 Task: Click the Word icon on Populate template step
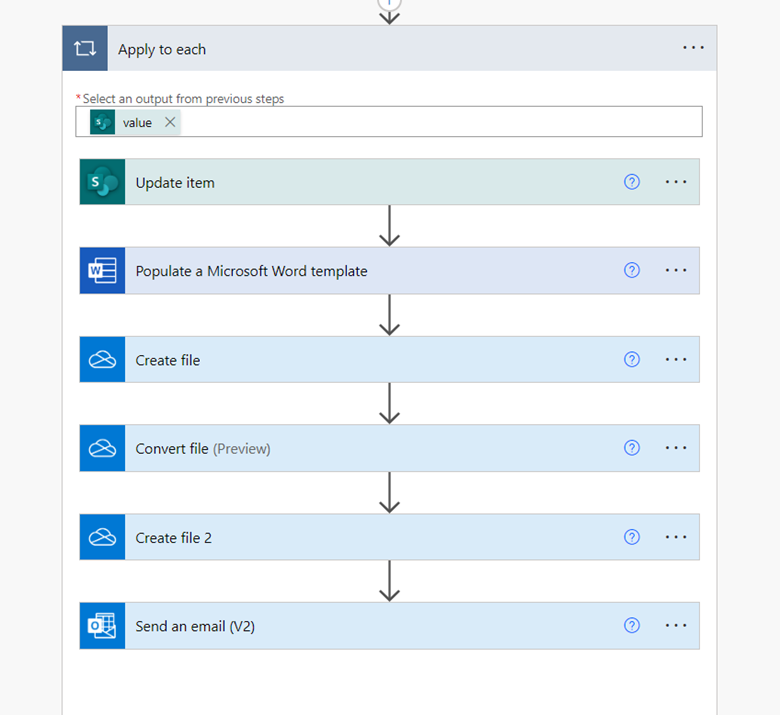[102, 271]
